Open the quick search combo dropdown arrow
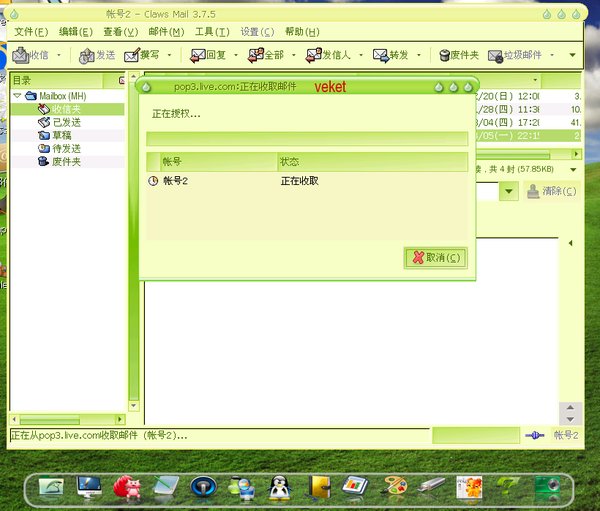Screen dimensions: 600x511 tap(509, 191)
